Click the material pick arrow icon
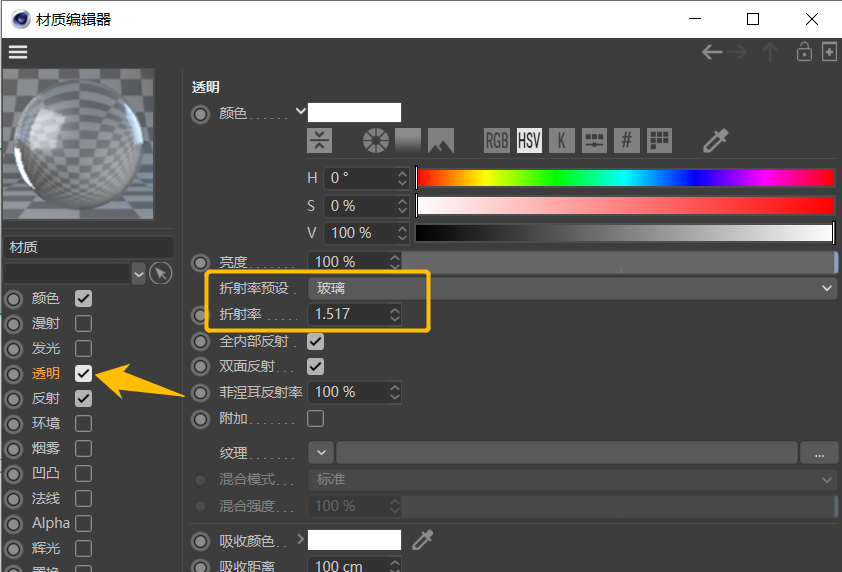 161,273
